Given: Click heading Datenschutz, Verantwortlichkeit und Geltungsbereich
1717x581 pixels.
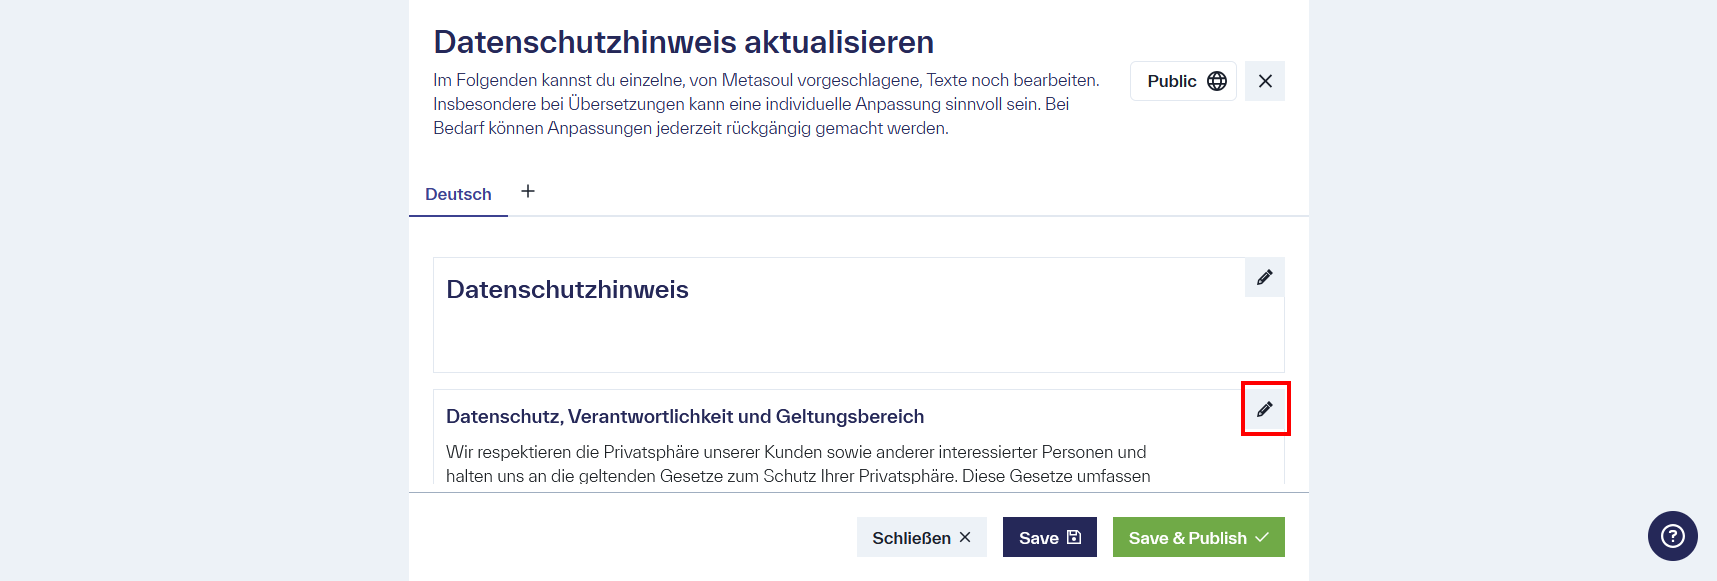Looking at the screenshot, I should click(684, 416).
